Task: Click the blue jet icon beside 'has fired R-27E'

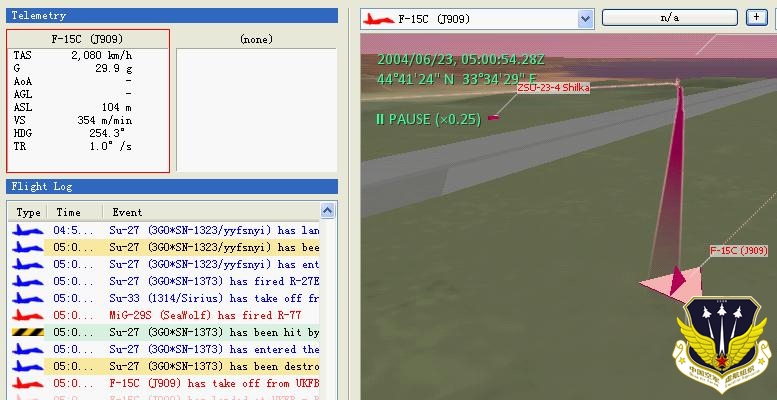Action: (x=28, y=282)
